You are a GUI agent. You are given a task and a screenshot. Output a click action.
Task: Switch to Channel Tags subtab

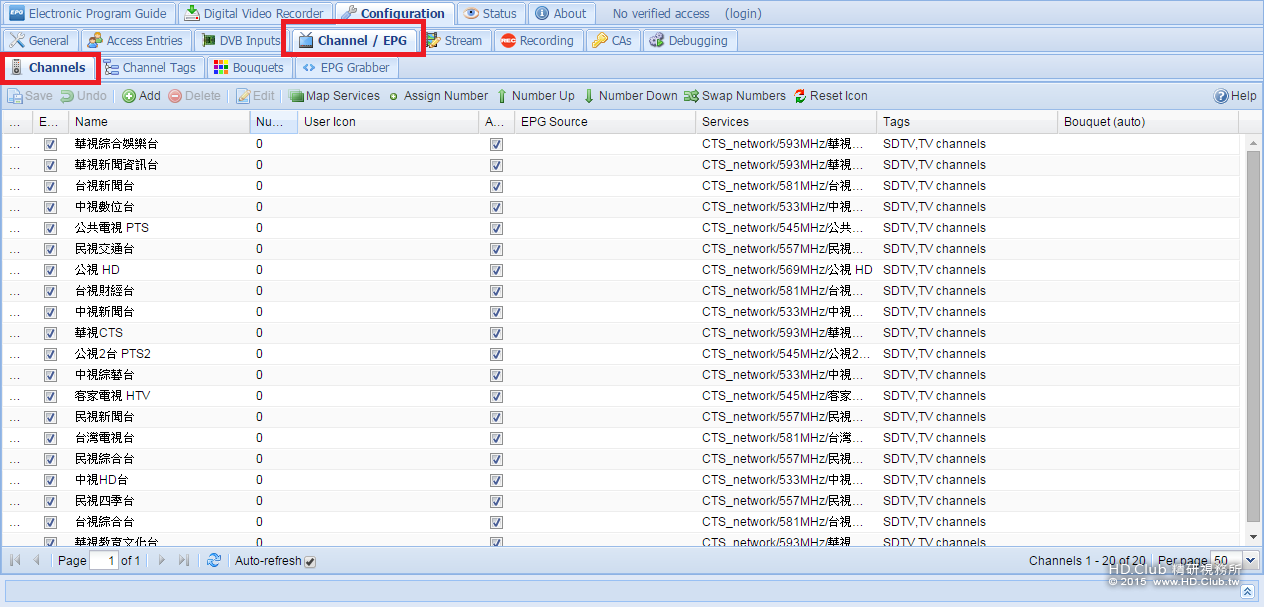150,68
